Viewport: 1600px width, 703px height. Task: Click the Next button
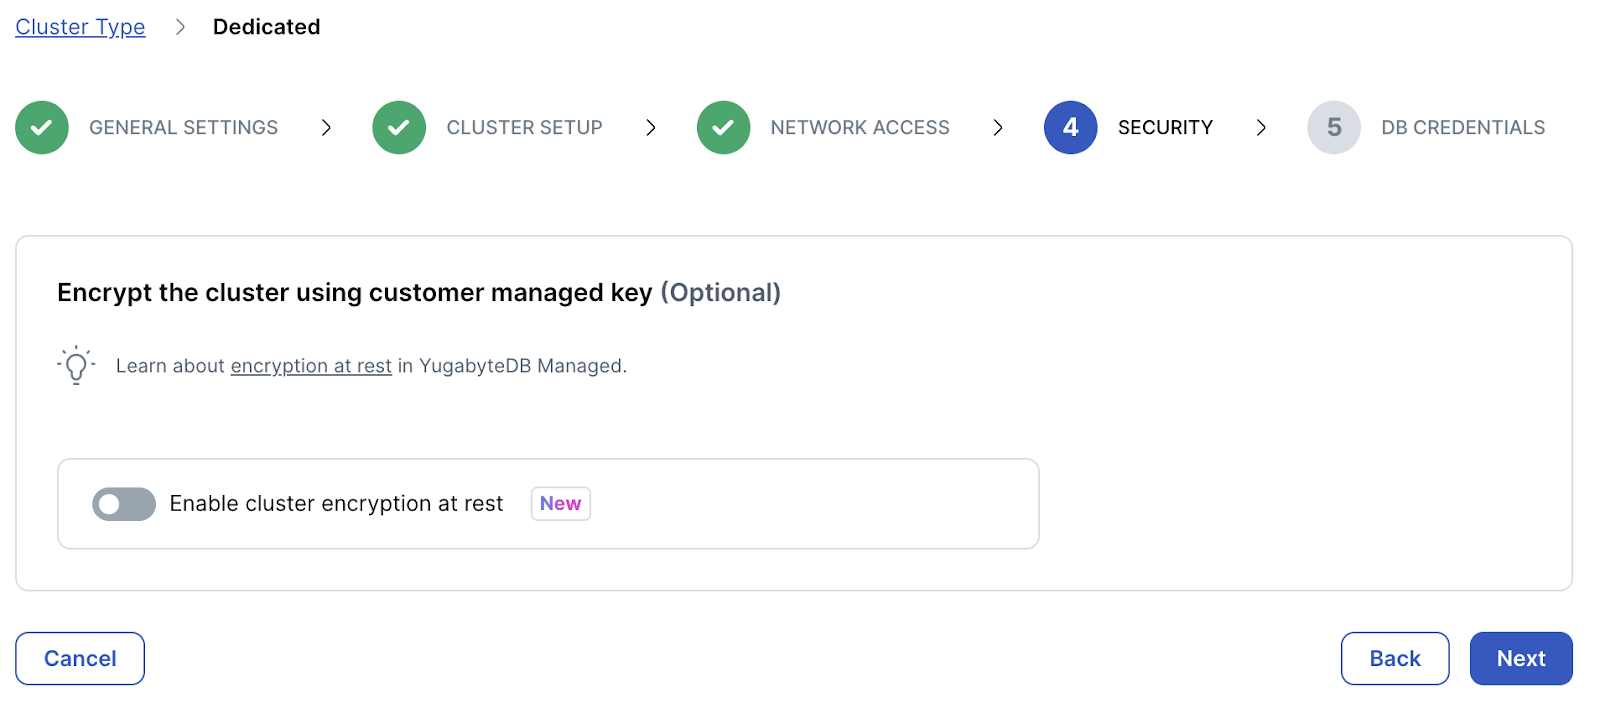pyautogui.click(x=1521, y=658)
